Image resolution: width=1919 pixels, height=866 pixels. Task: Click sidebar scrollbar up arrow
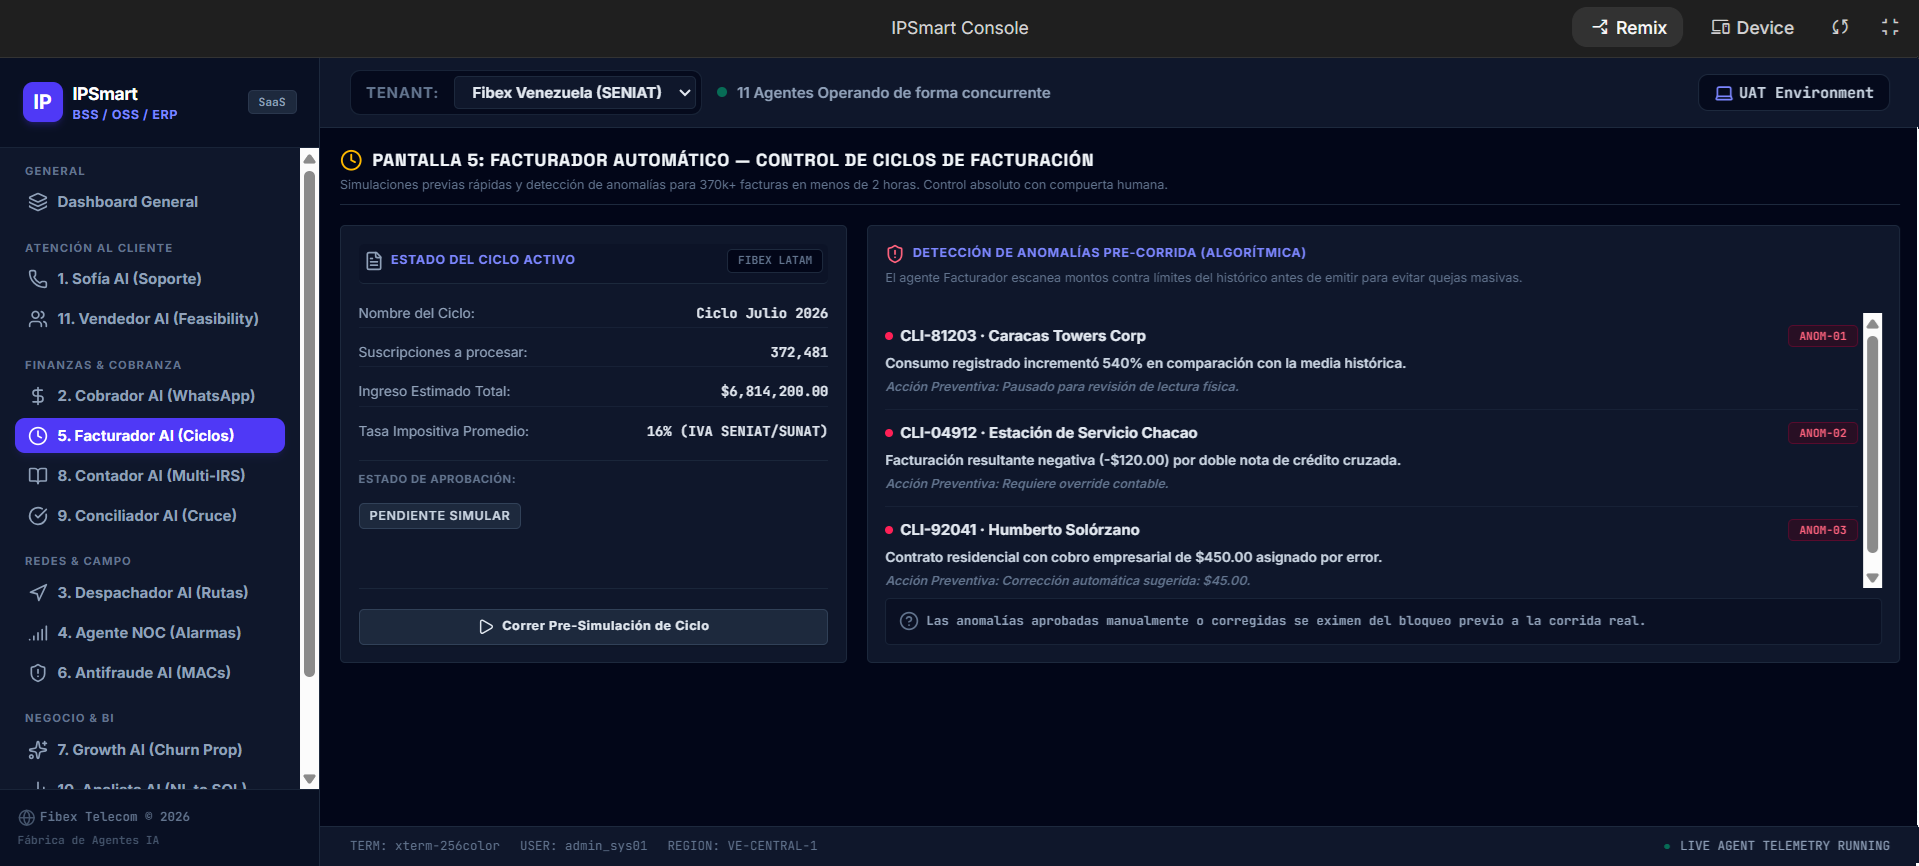[x=309, y=158]
